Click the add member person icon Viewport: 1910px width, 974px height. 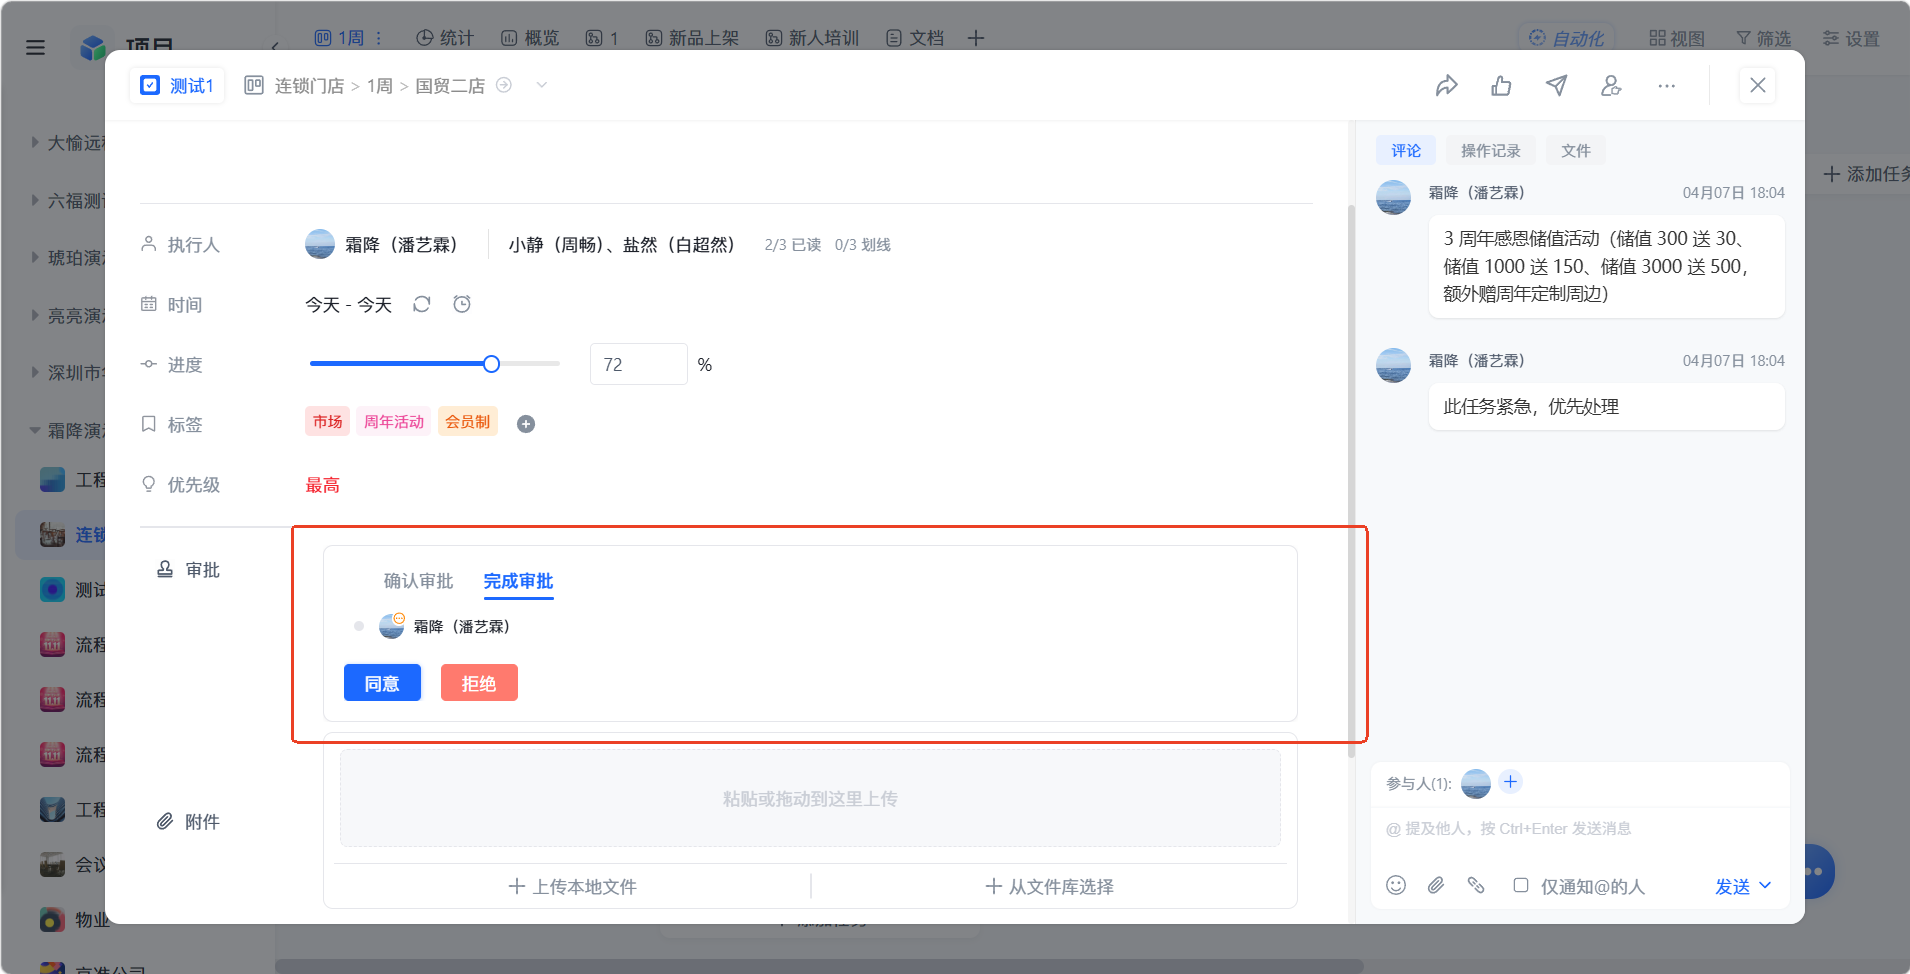point(1611,86)
